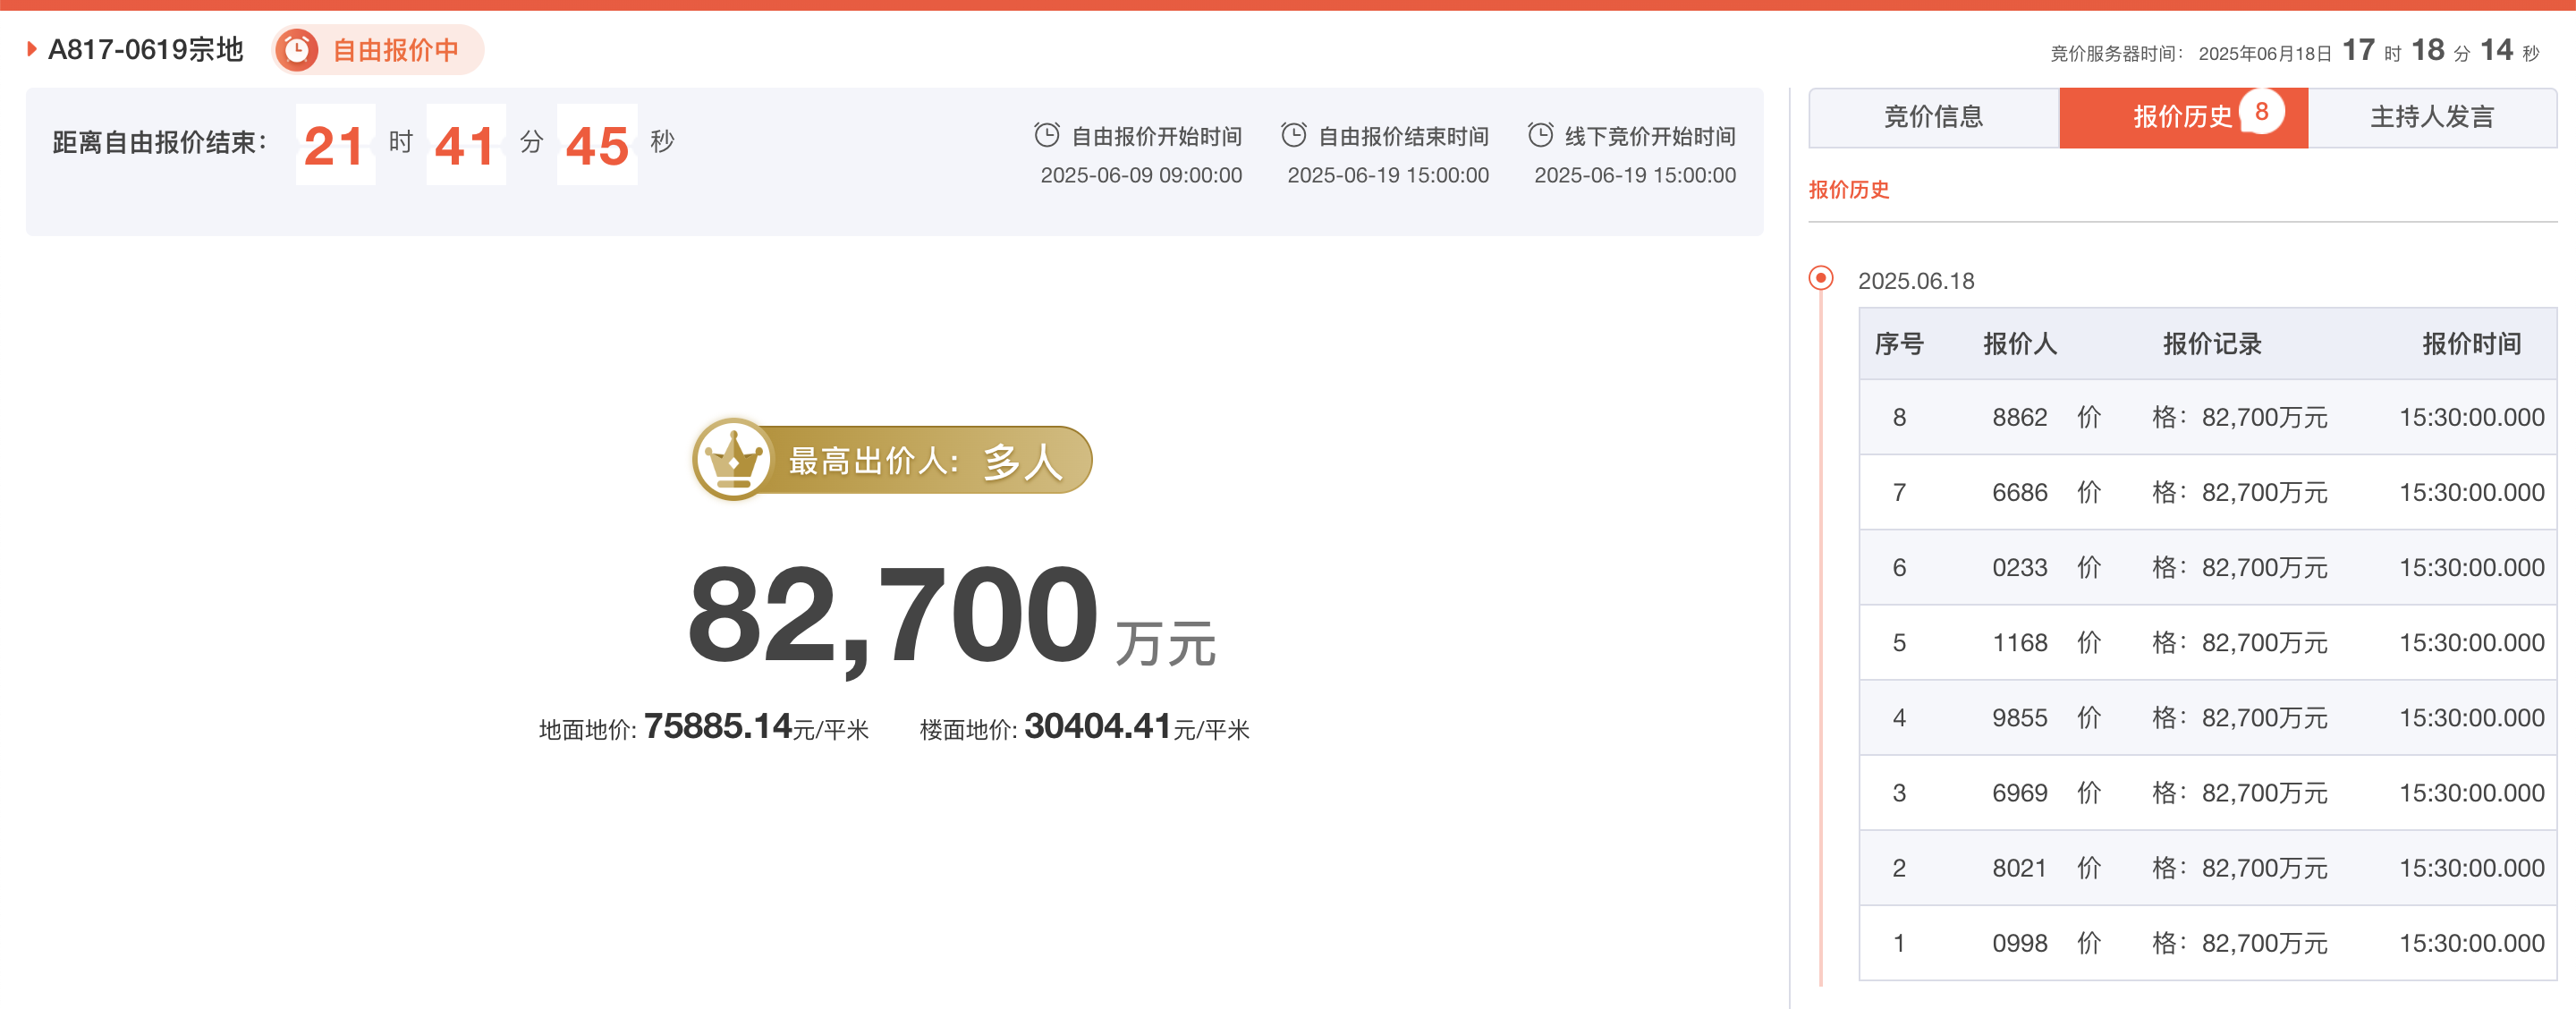Click the countdown seconds digit 45
This screenshot has height=1009, width=2576.
pos(597,145)
